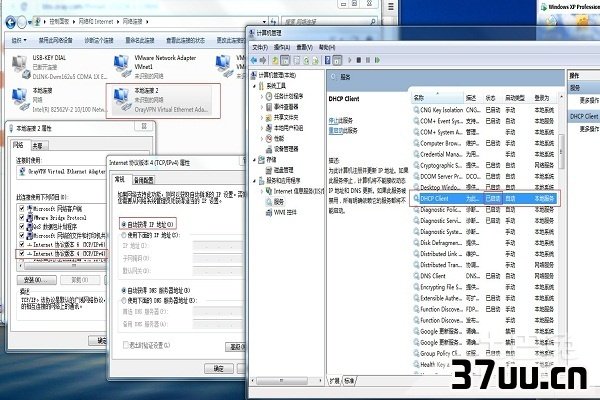
Task: Collapse the 系统工具 tree node
Action: coord(254,86)
